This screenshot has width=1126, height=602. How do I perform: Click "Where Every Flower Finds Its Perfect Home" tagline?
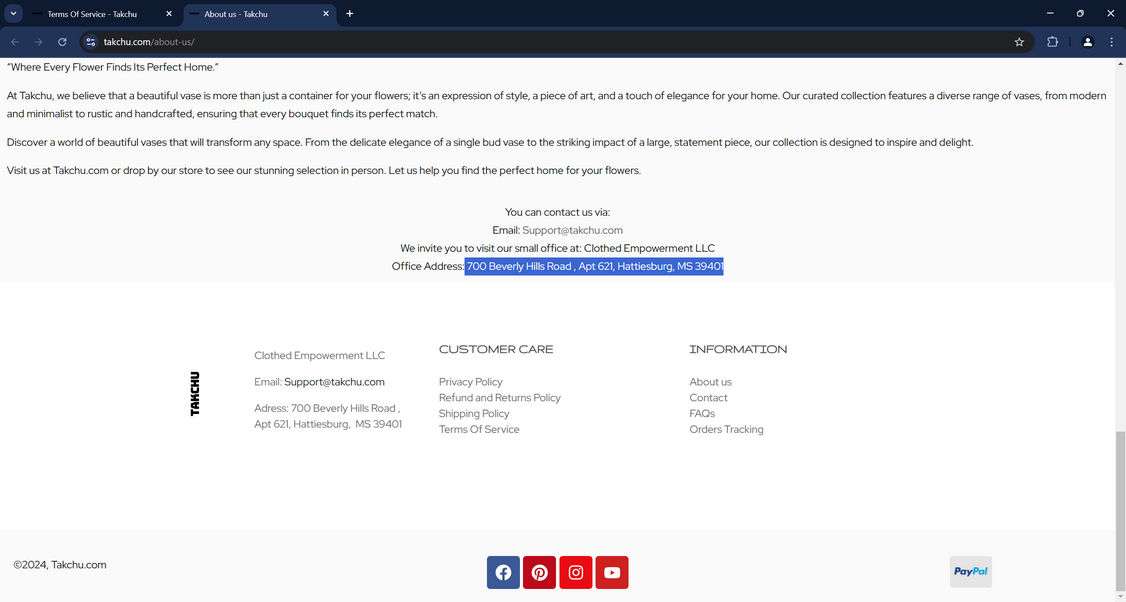pyautogui.click(x=113, y=68)
